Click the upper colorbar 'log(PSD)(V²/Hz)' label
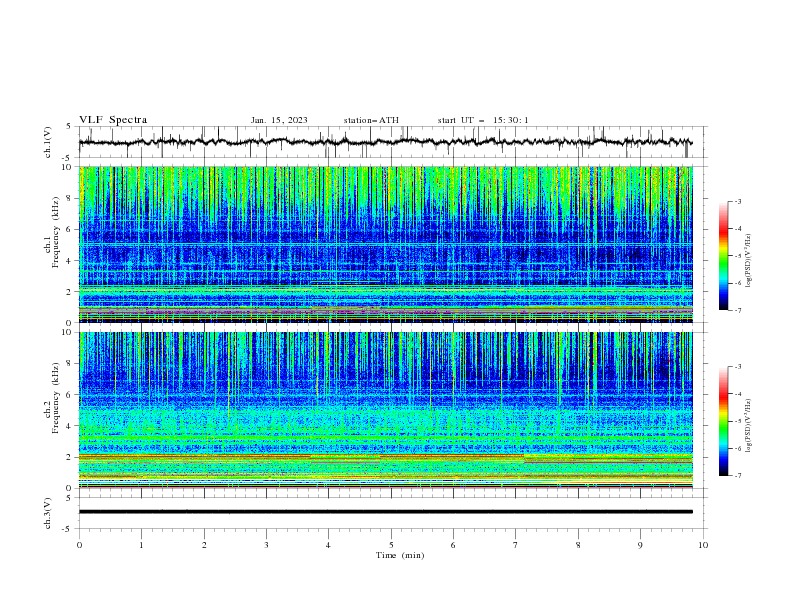The image size is (792, 612). coord(749,261)
